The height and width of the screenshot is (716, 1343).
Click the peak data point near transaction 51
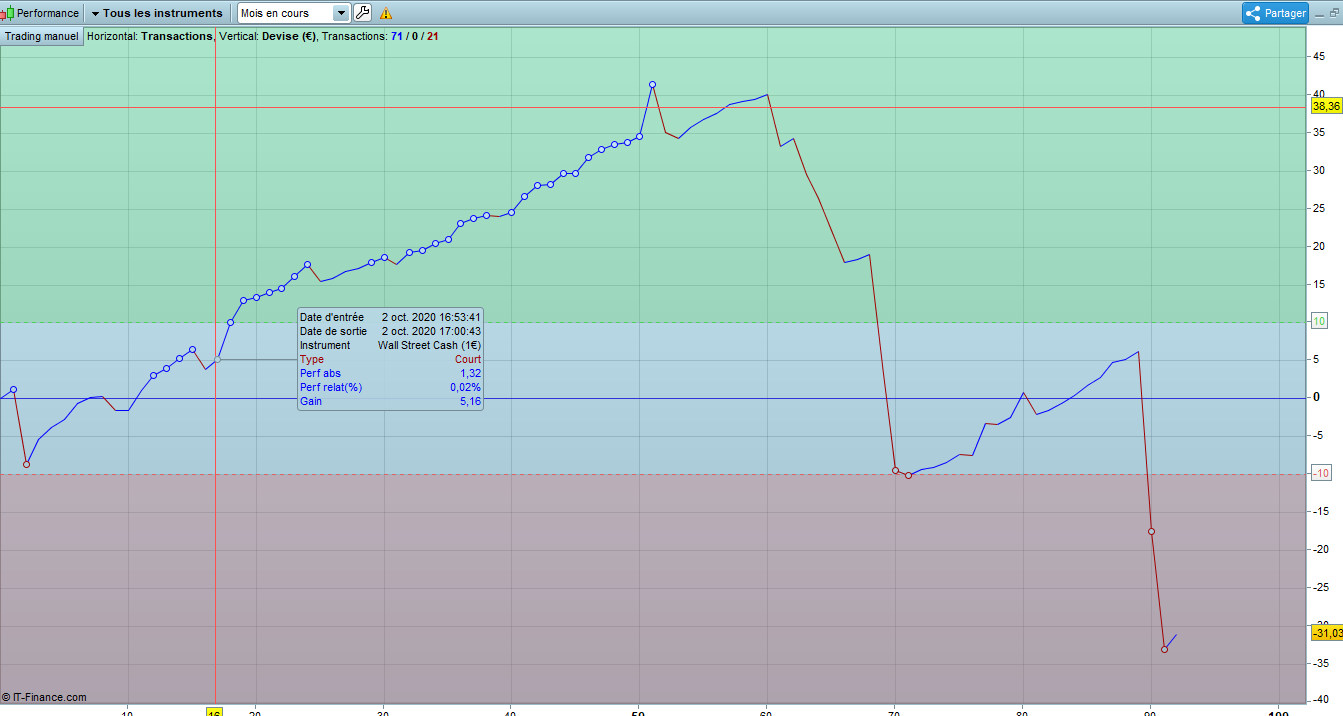652,85
